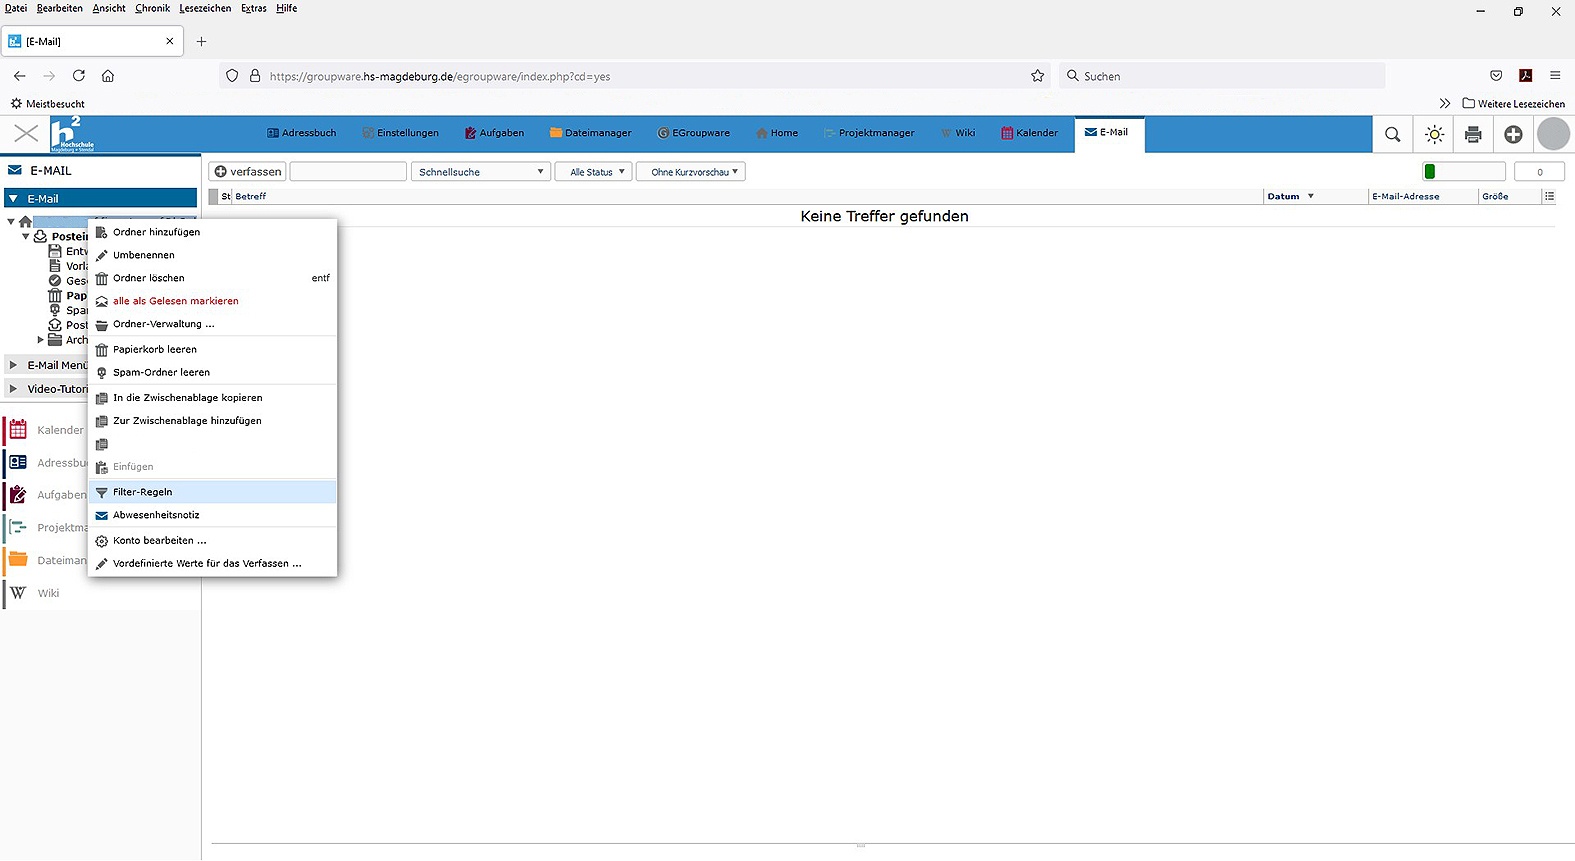Viewport: 1575px width, 861px height.
Task: Click the printer icon in header
Action: [x=1473, y=134]
